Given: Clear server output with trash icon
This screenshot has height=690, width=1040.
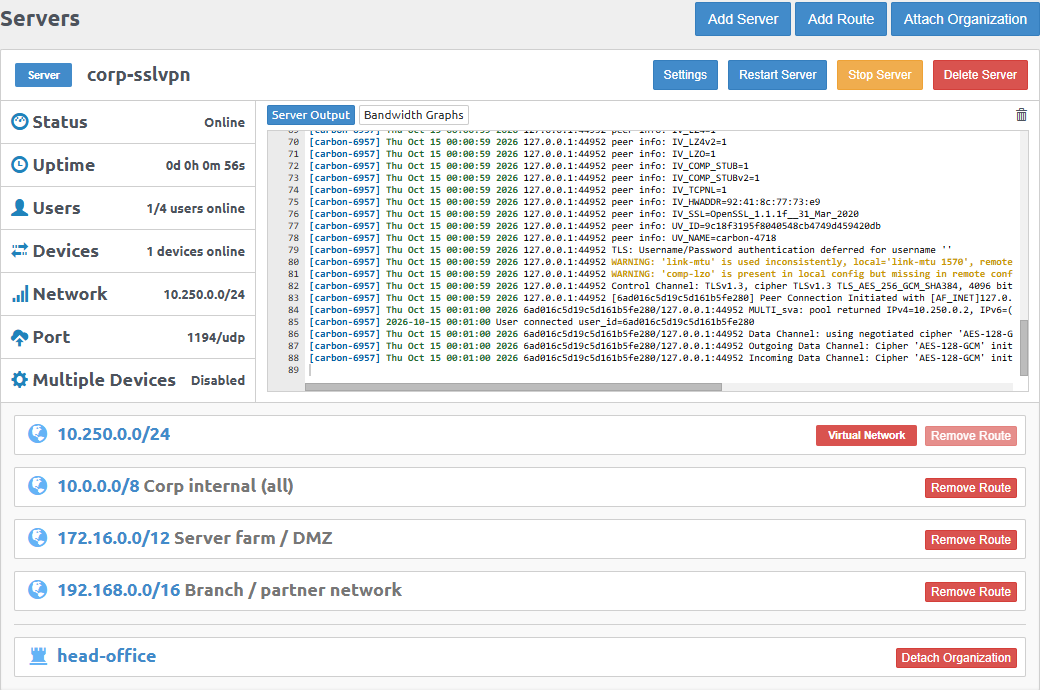Looking at the screenshot, I should (1021, 115).
